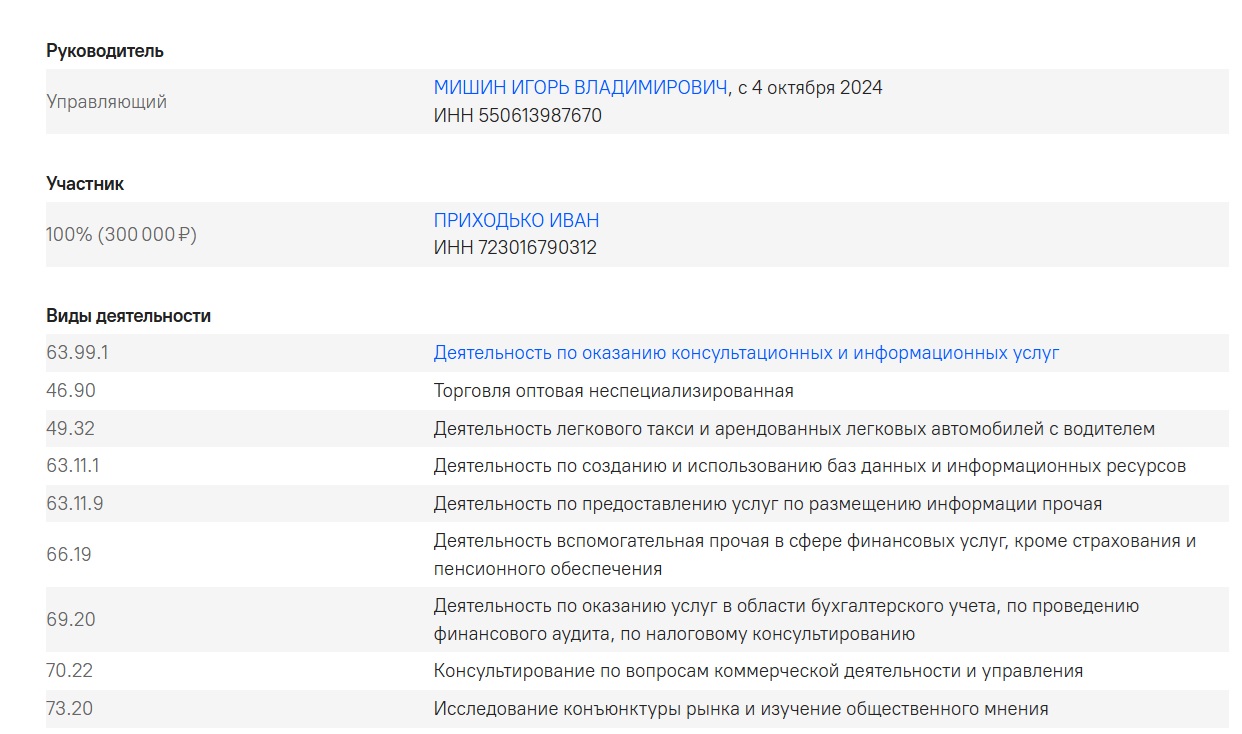Select the Управляющий role label
This screenshot has height=734, width=1242.
(106, 102)
